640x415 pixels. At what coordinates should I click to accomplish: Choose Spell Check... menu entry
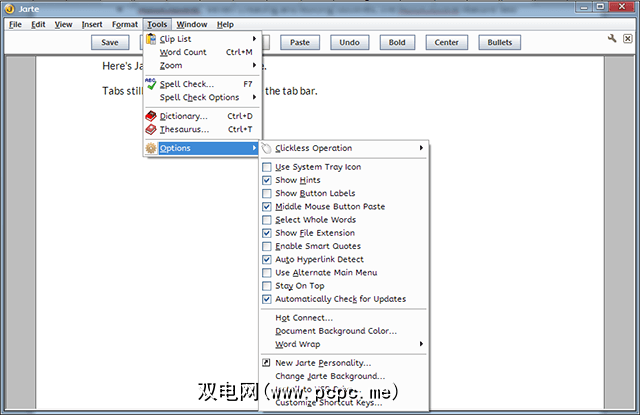202,84
